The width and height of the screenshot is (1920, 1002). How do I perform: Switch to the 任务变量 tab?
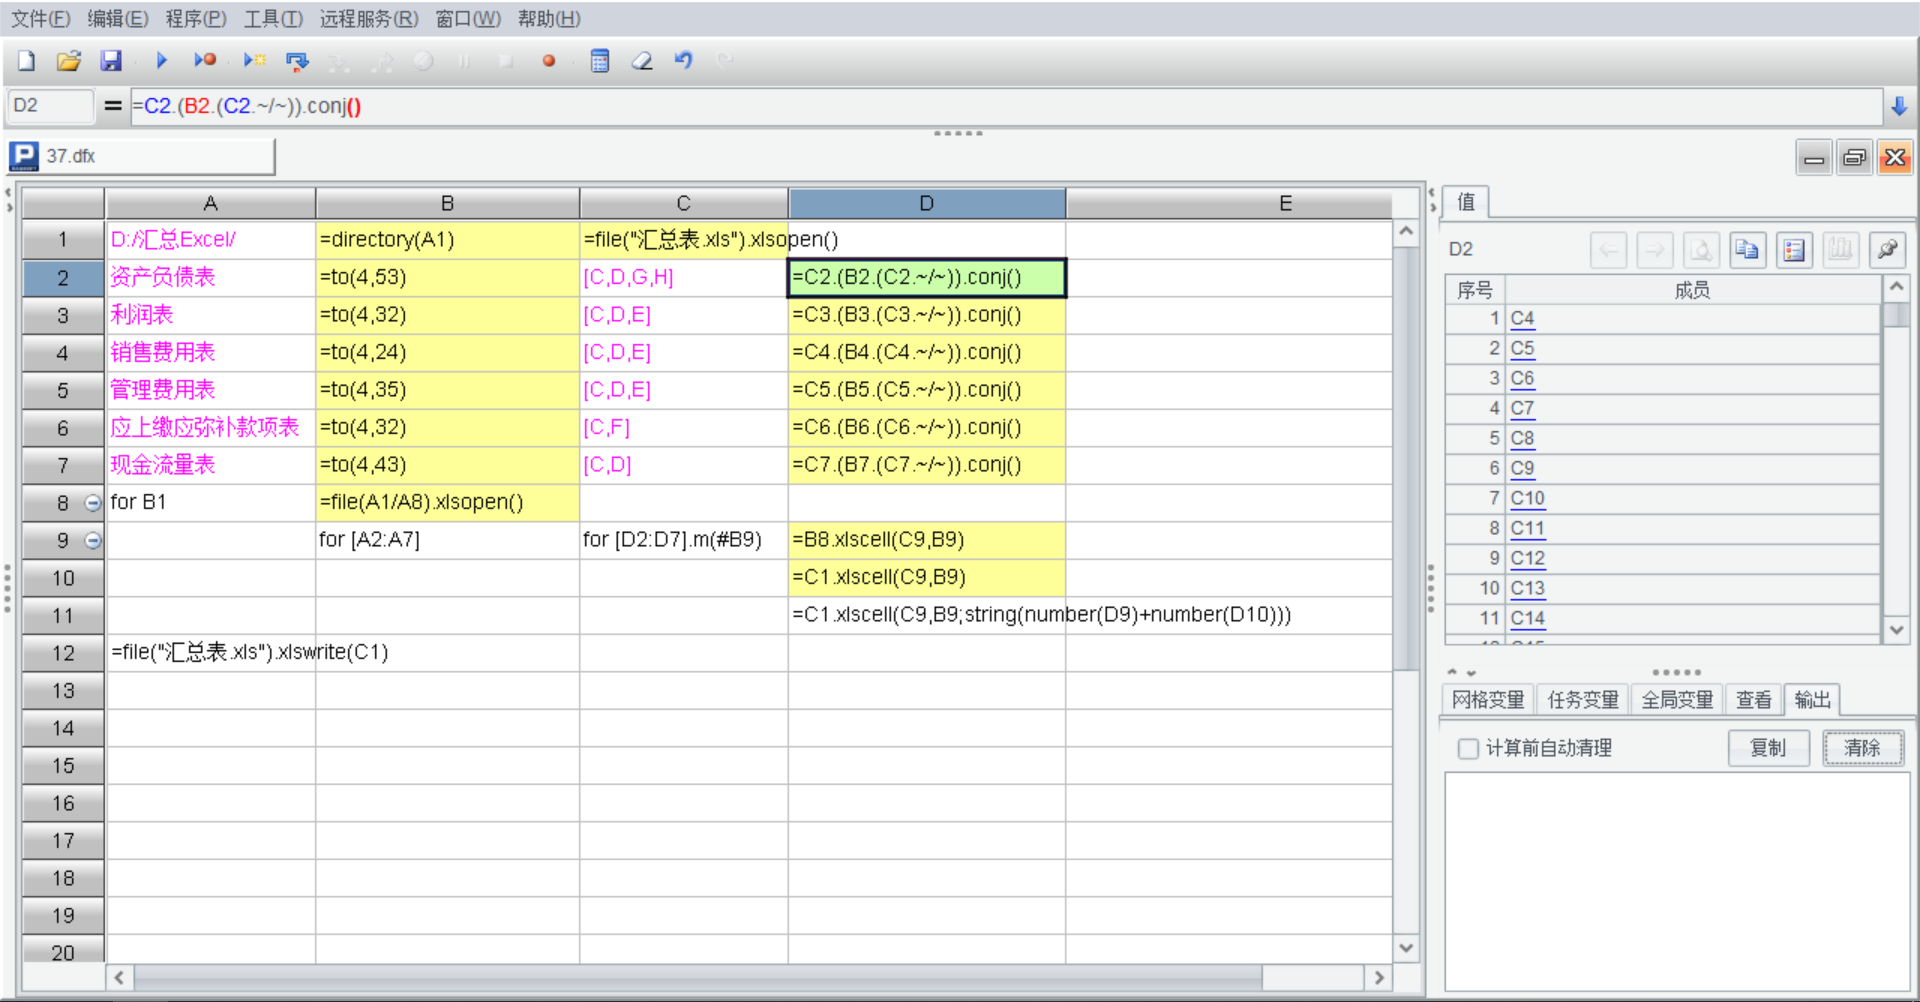pos(1582,700)
